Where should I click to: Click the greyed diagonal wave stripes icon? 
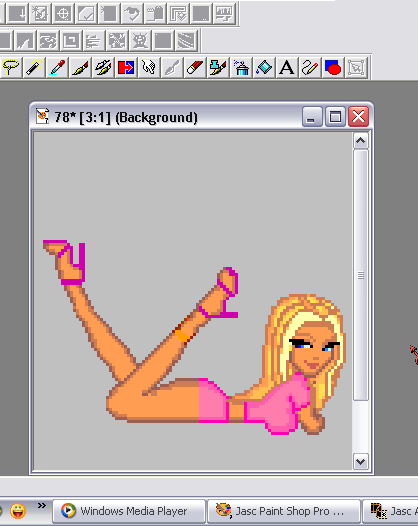pyautogui.click(x=186, y=41)
